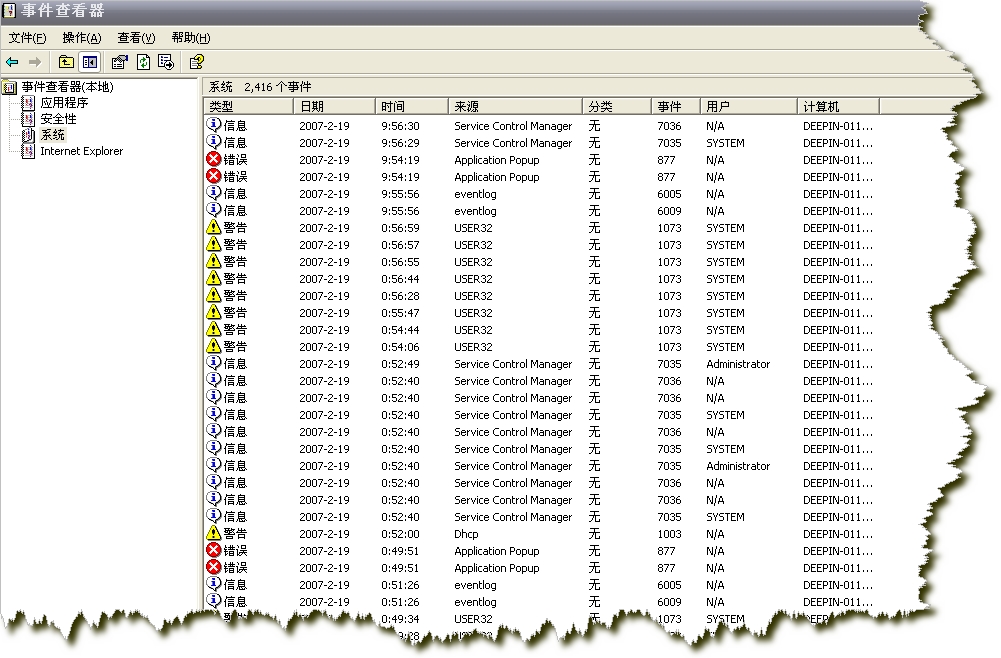
Task: Click the error icon of first Application Popup event
Action: (x=214, y=160)
